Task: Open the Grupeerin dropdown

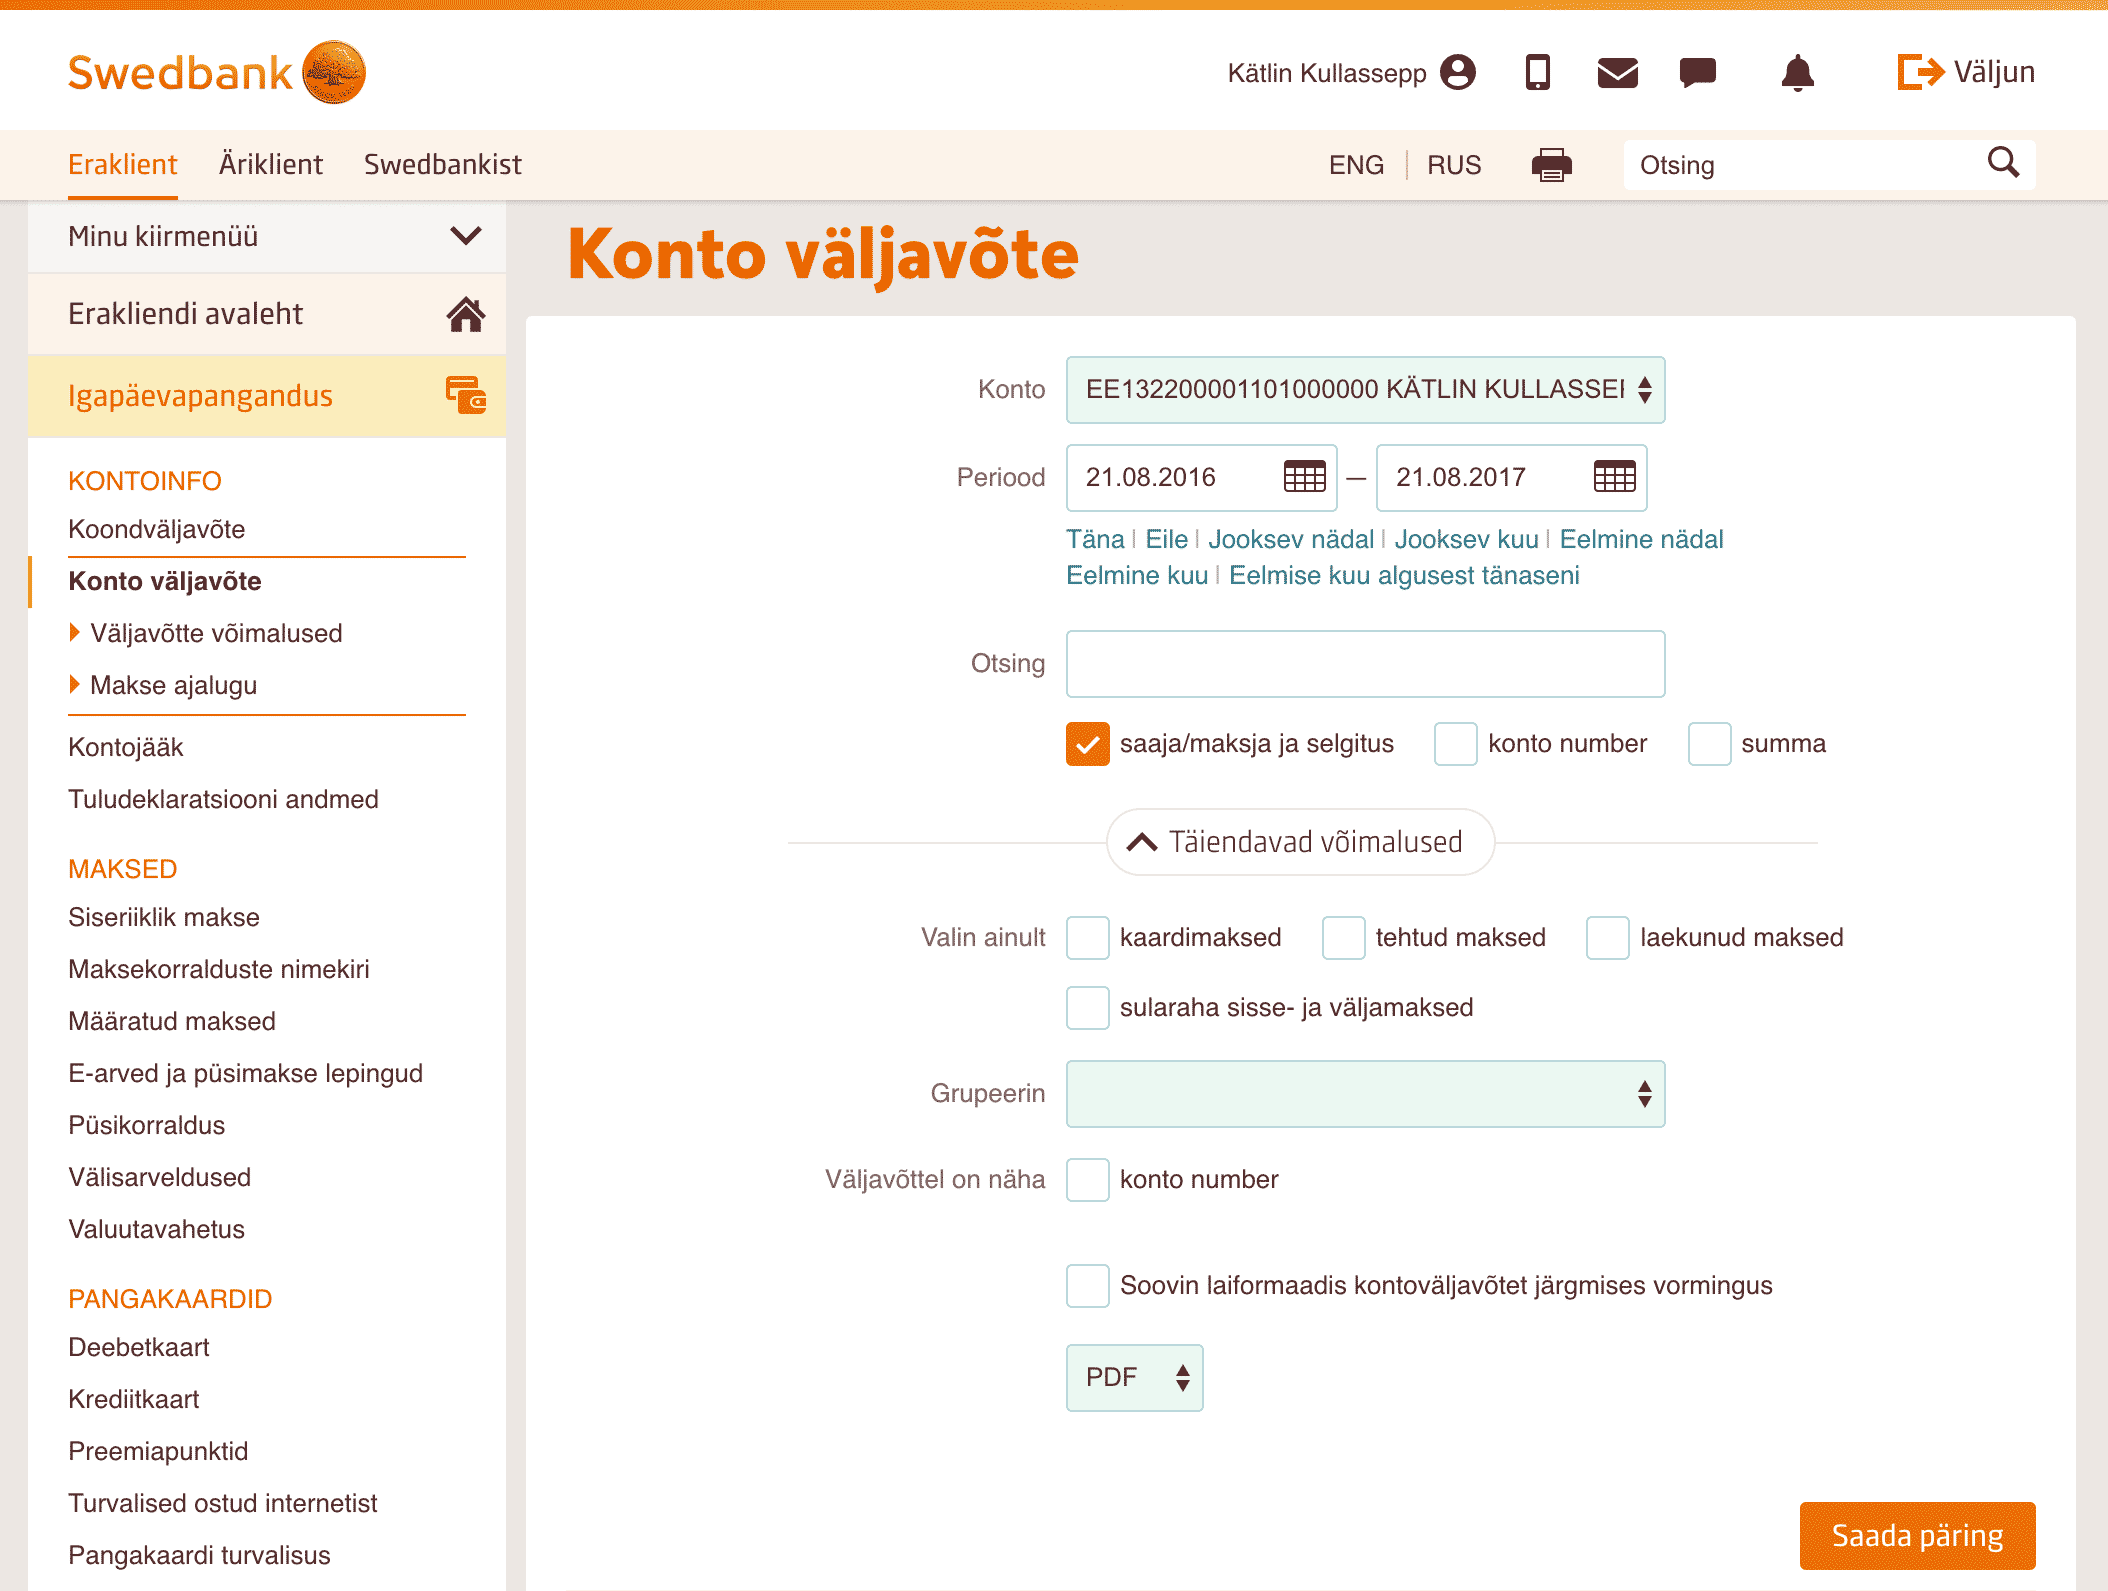Action: (x=1365, y=1093)
